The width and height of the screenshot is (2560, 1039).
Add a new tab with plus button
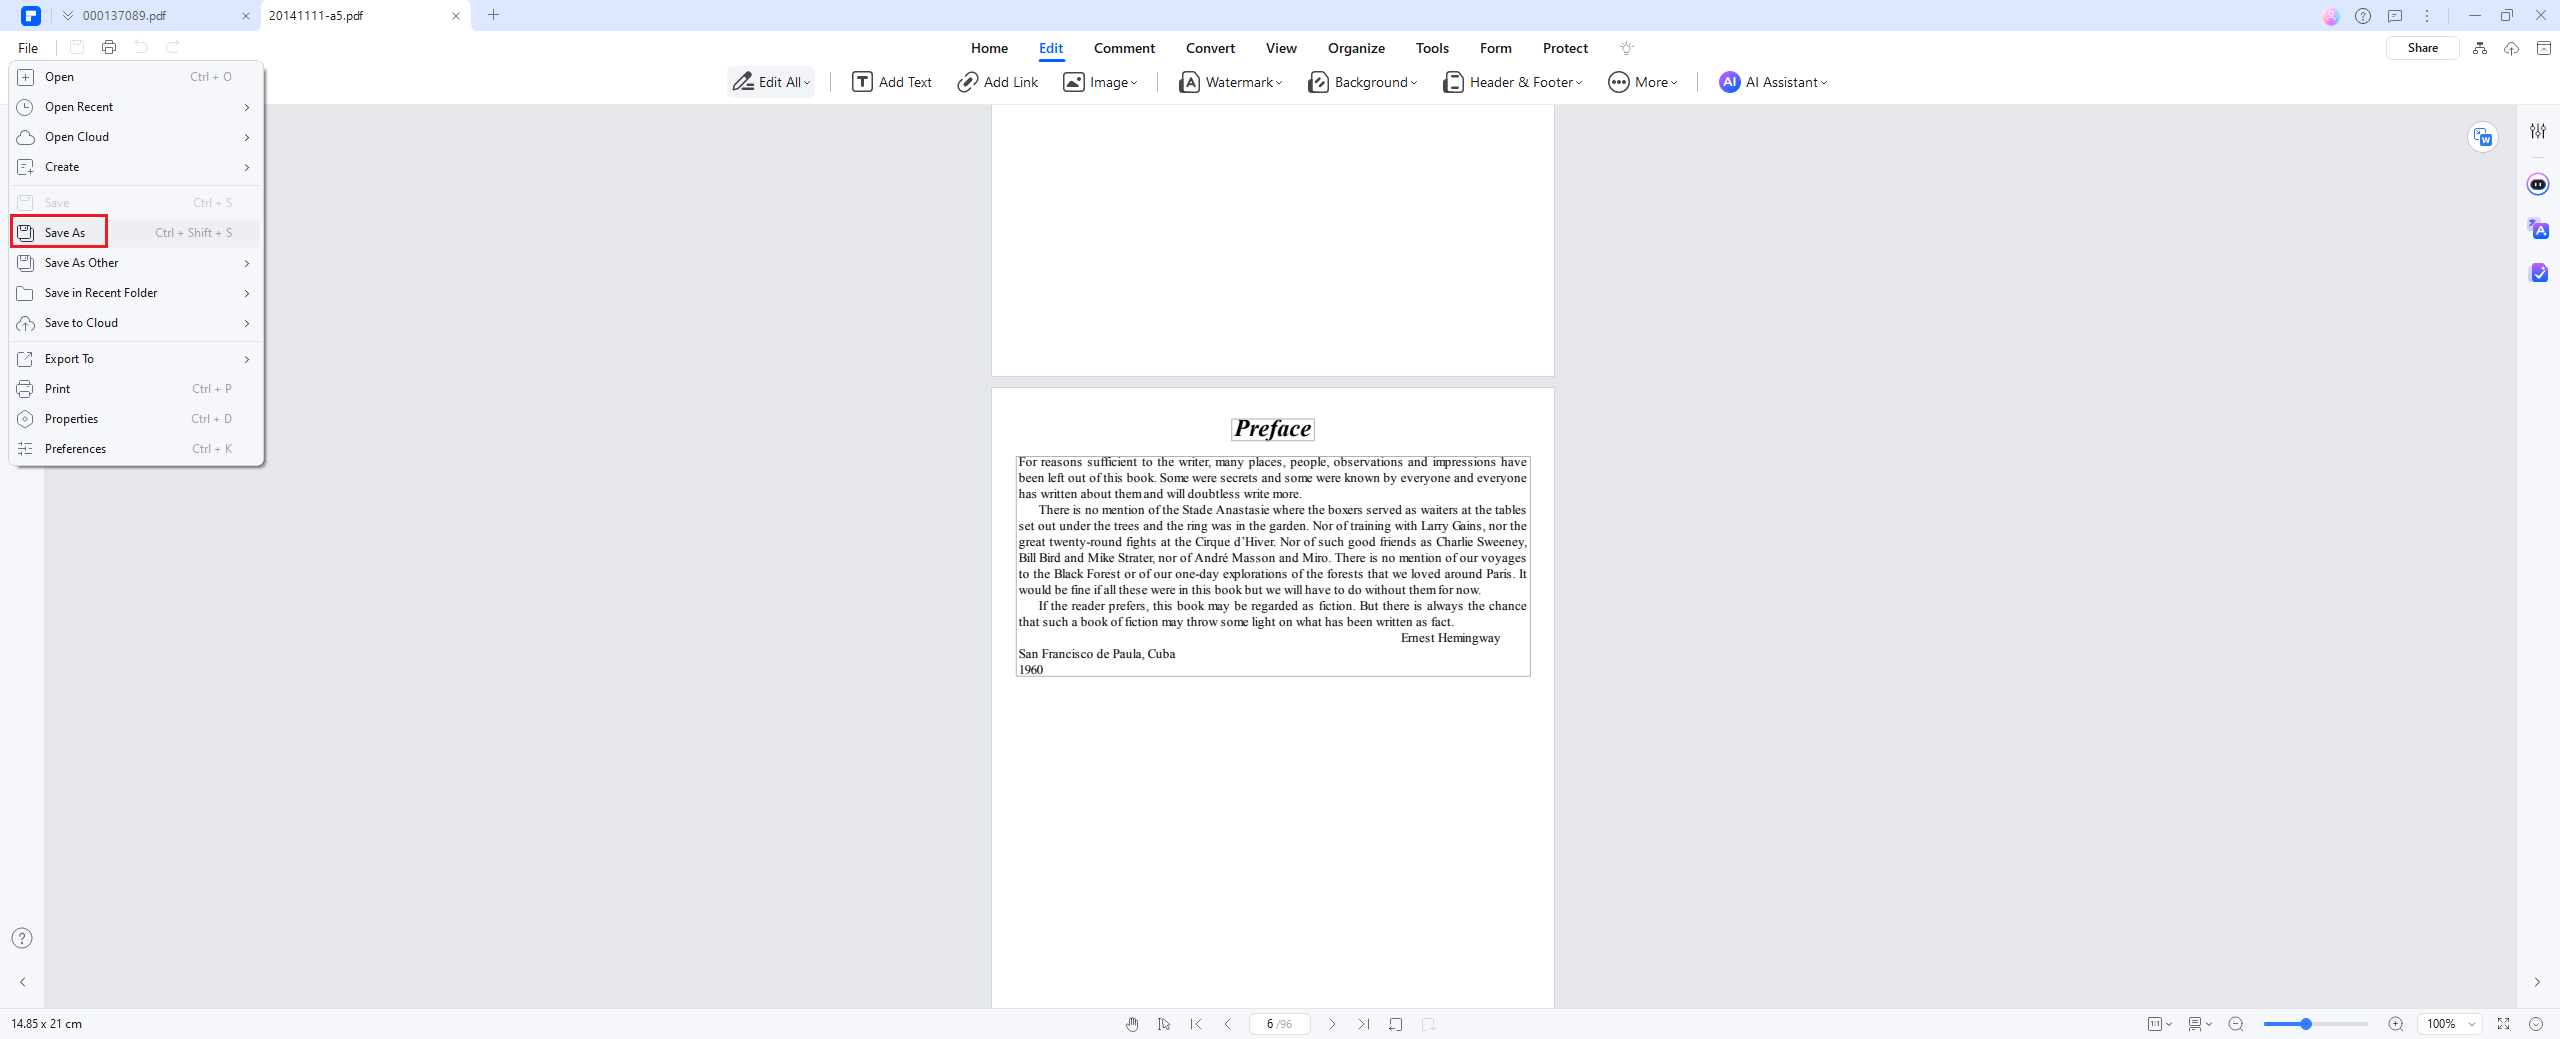click(x=493, y=15)
